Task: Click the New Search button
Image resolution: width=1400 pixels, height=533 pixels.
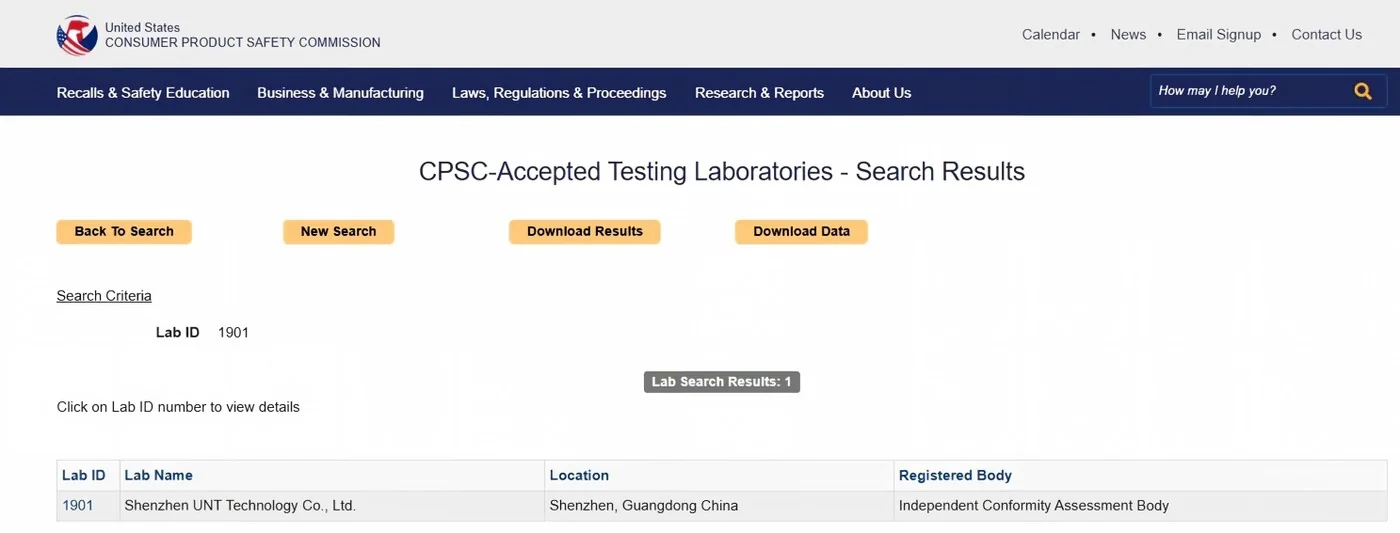Action: [x=339, y=232]
